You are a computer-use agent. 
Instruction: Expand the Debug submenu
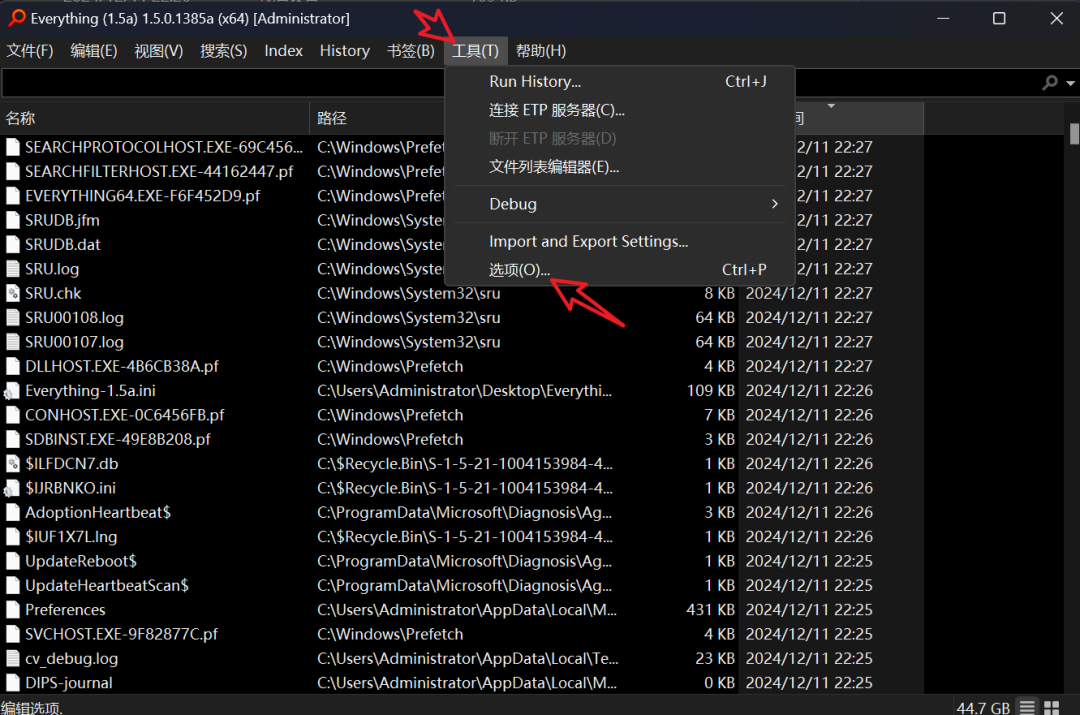(620, 204)
